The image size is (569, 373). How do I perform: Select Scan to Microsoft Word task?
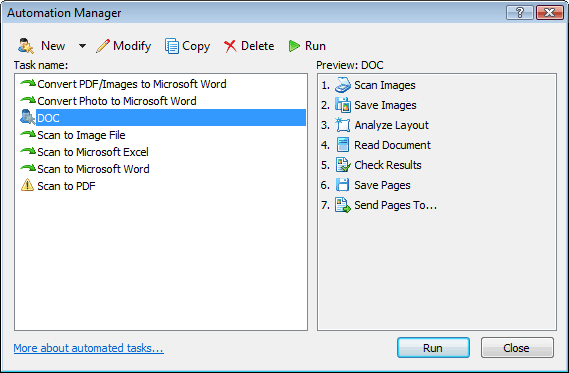(93, 169)
